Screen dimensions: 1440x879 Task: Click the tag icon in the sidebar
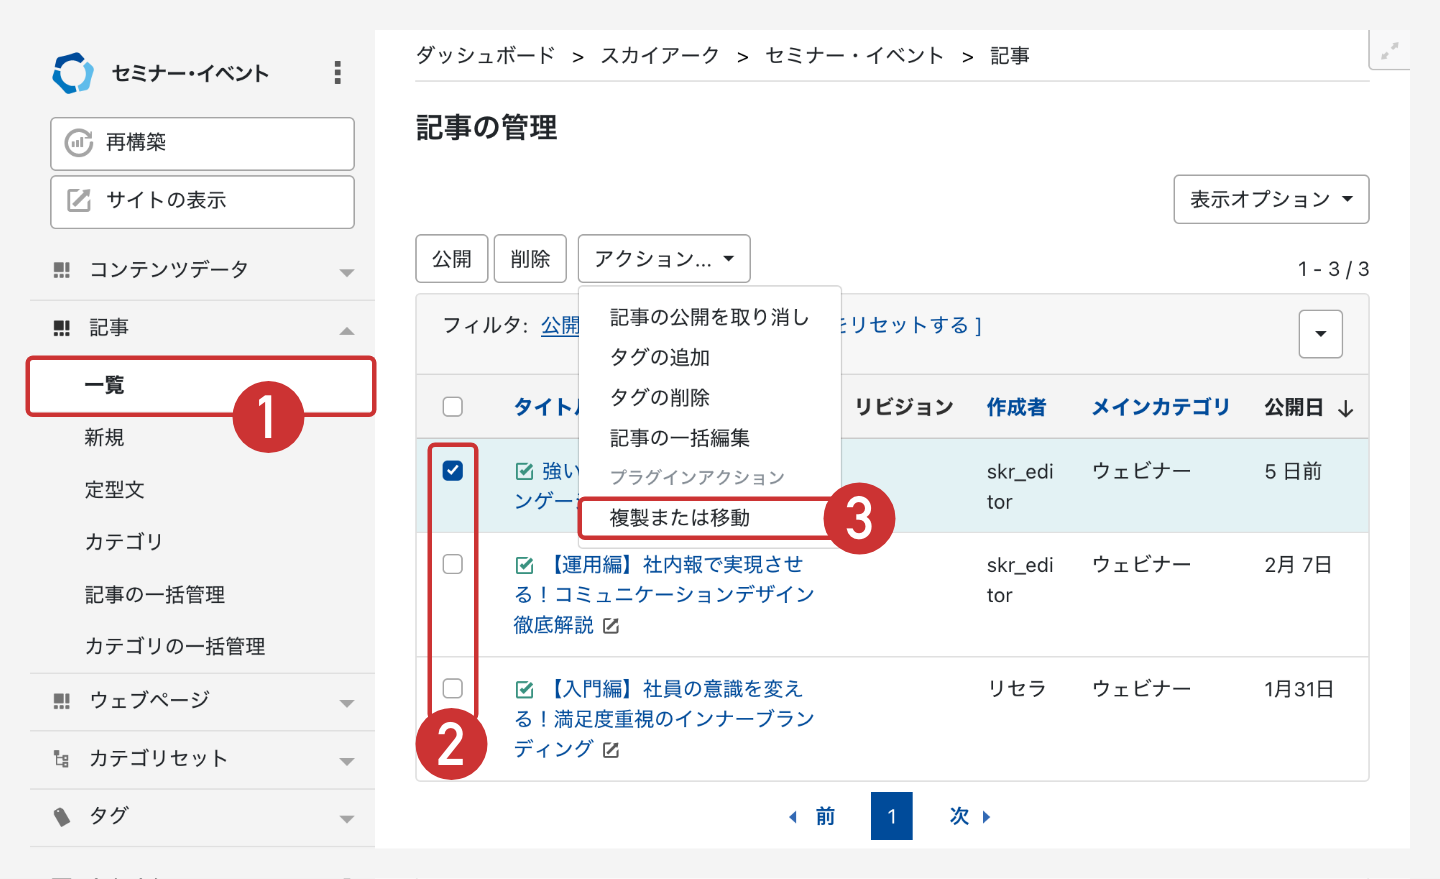point(62,817)
